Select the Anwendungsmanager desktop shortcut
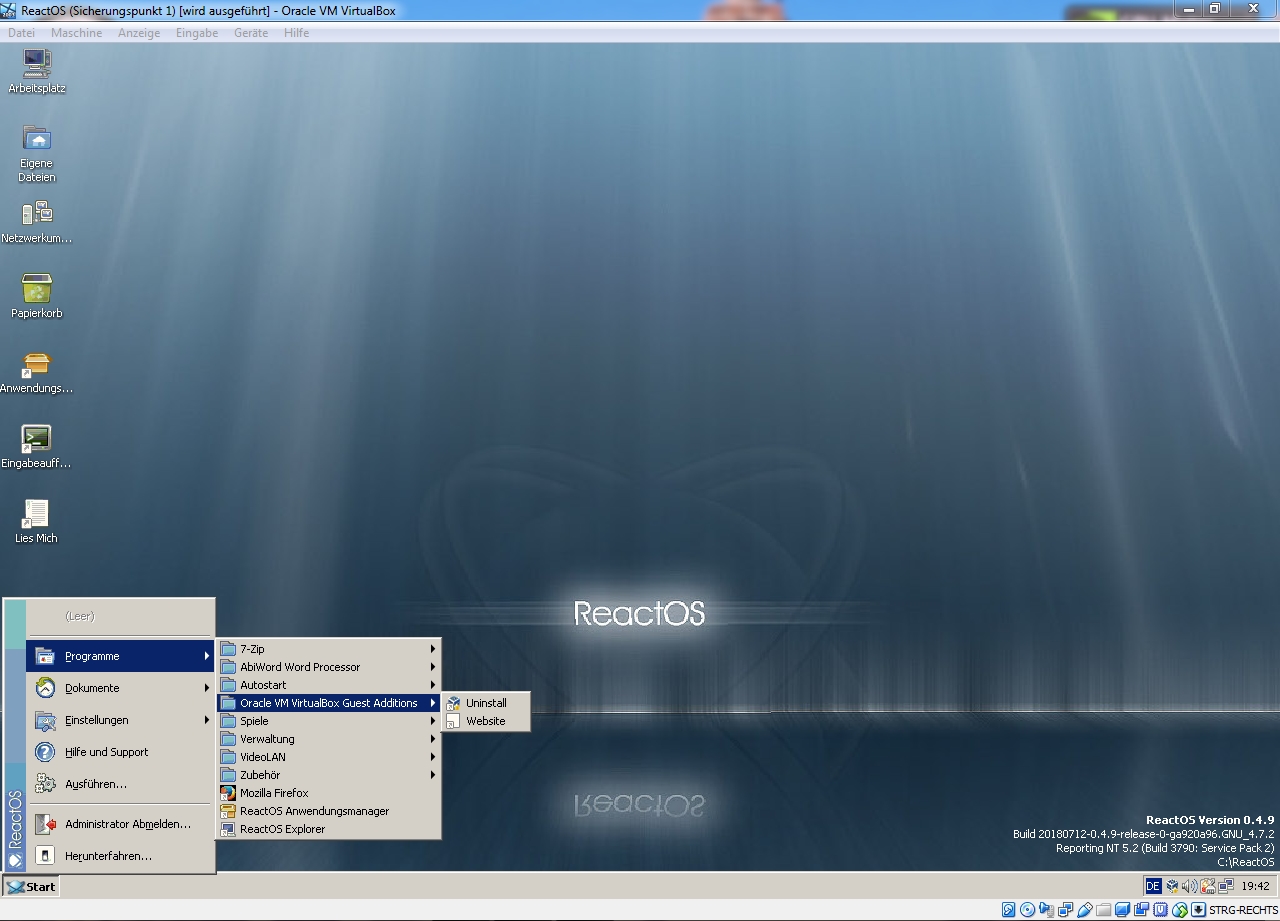The height and width of the screenshot is (921, 1280). click(37, 371)
